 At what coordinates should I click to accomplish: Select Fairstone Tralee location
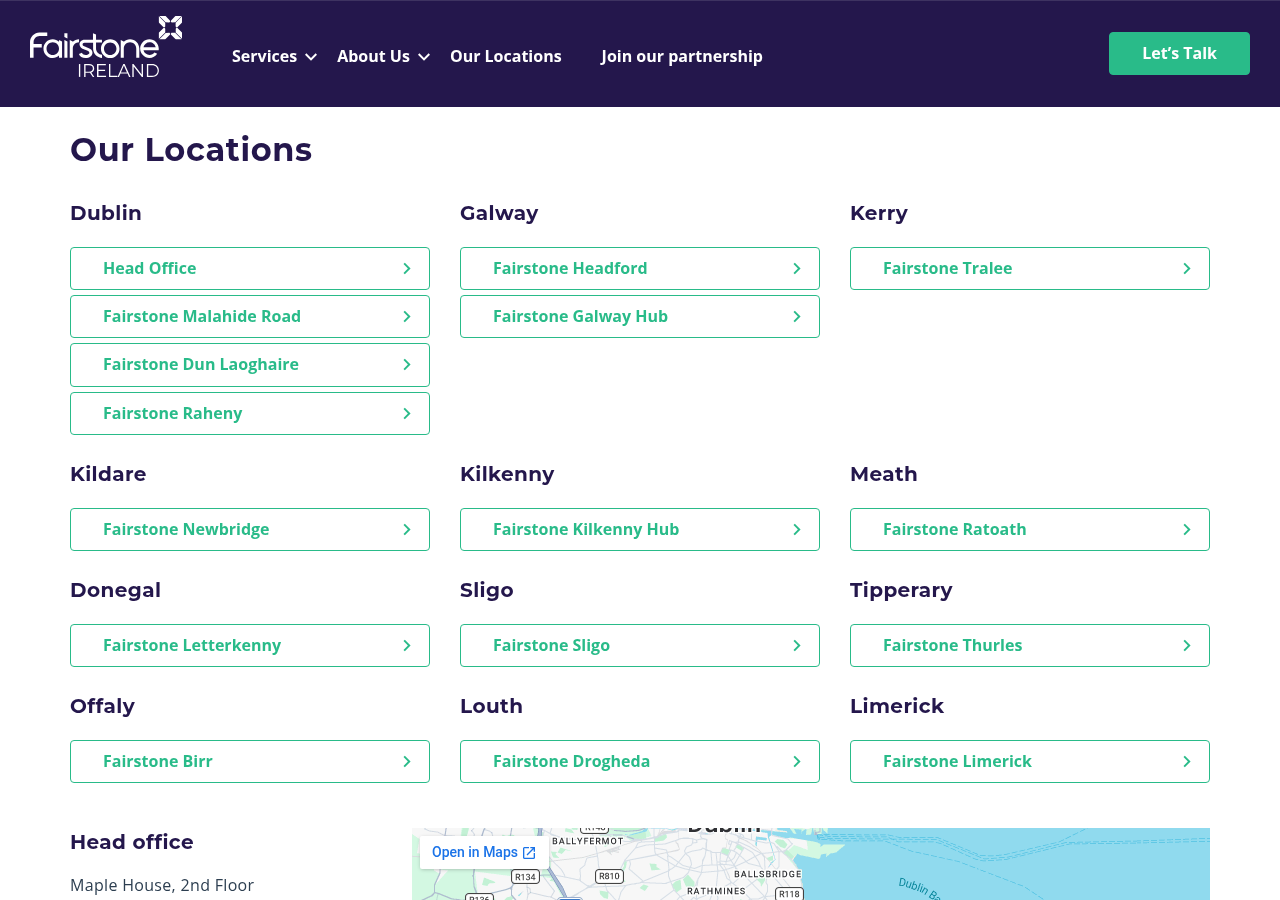[1030, 268]
